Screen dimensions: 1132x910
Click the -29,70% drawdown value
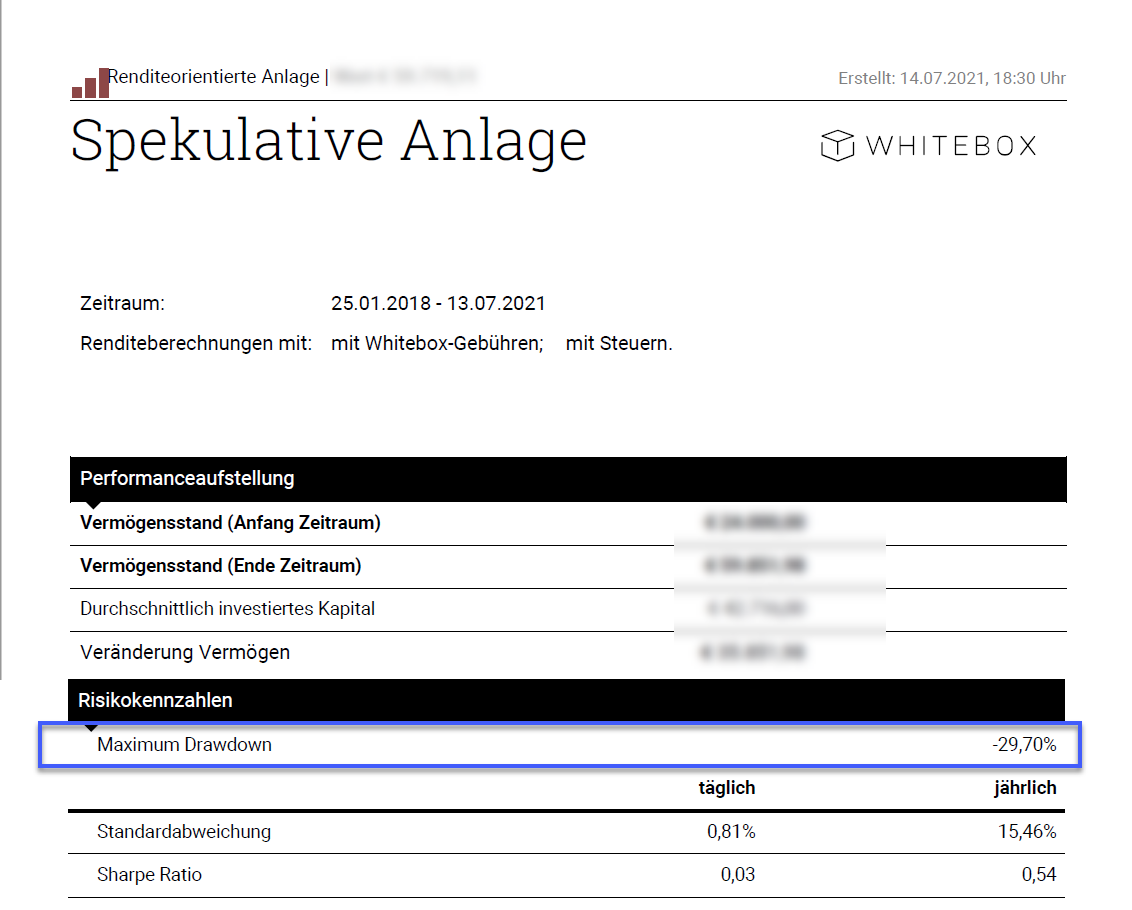(x=1024, y=745)
